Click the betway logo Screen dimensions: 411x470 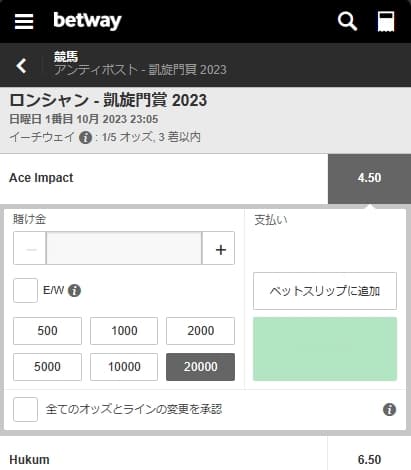[87, 21]
